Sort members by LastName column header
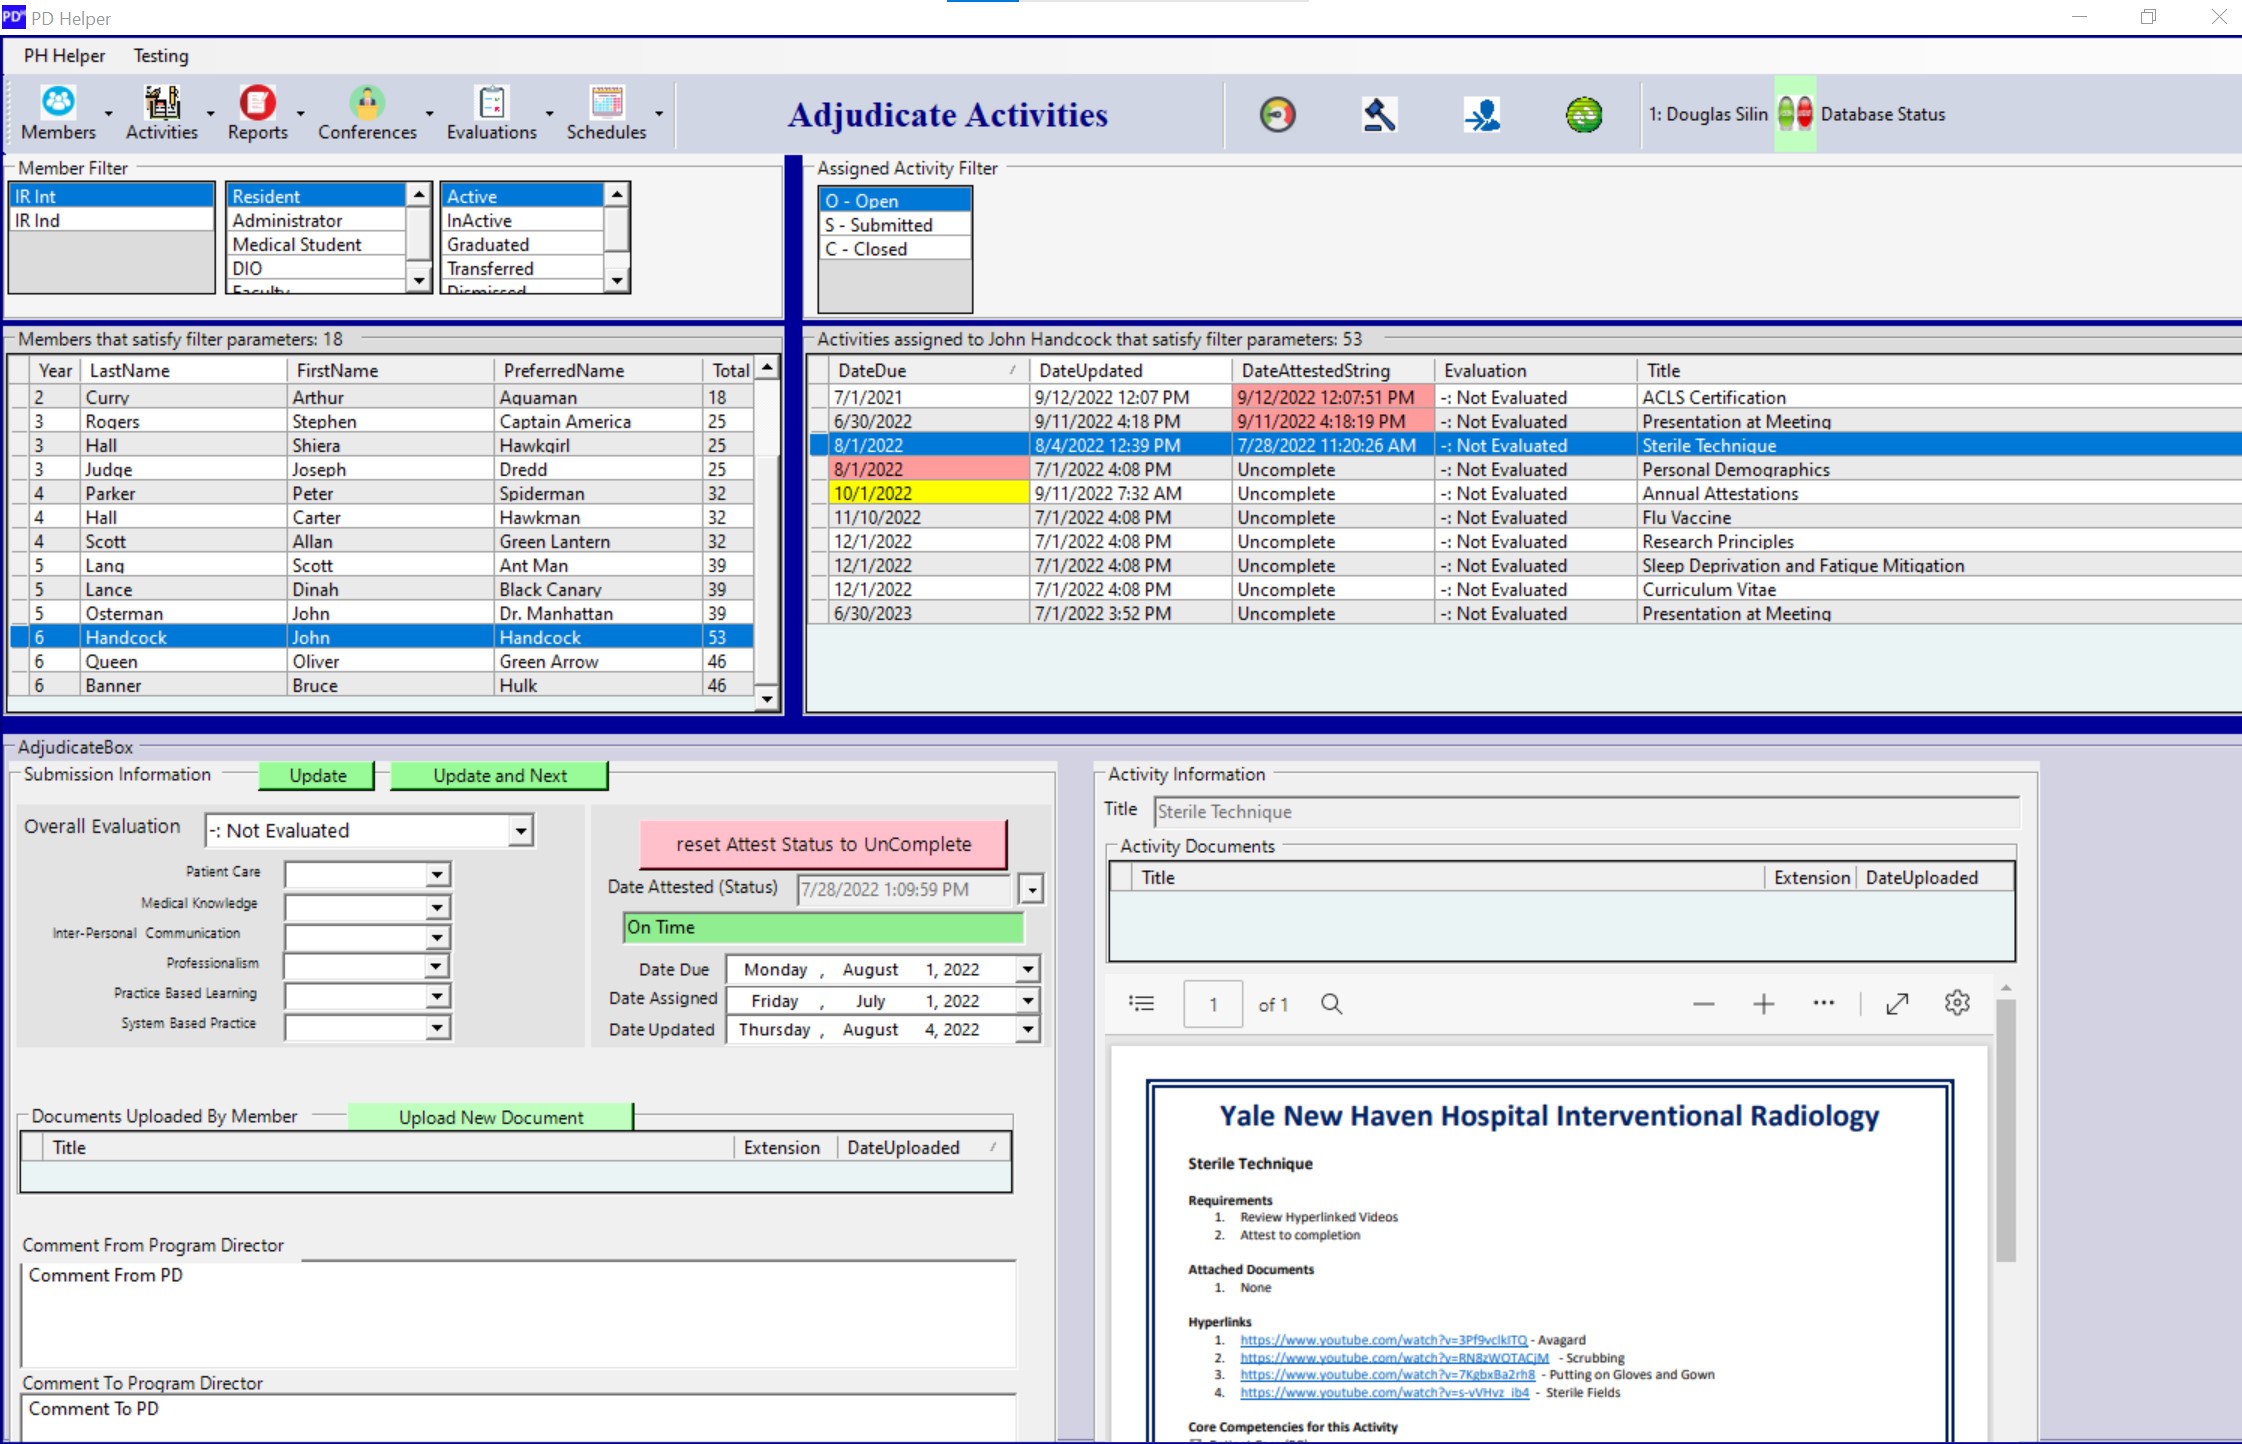2242x1444 pixels. [183, 370]
